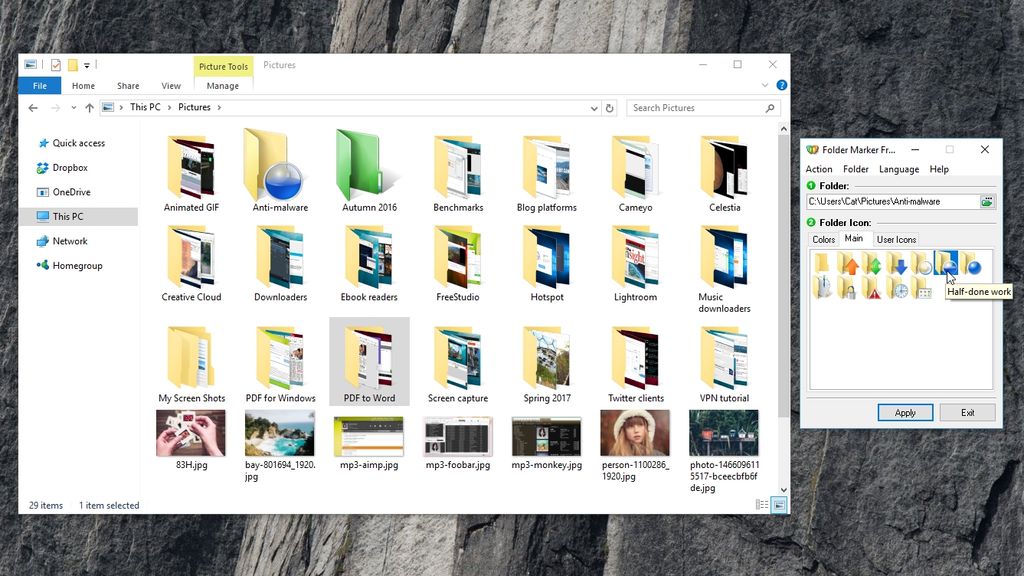
Task: Open the Language menu
Action: click(899, 169)
